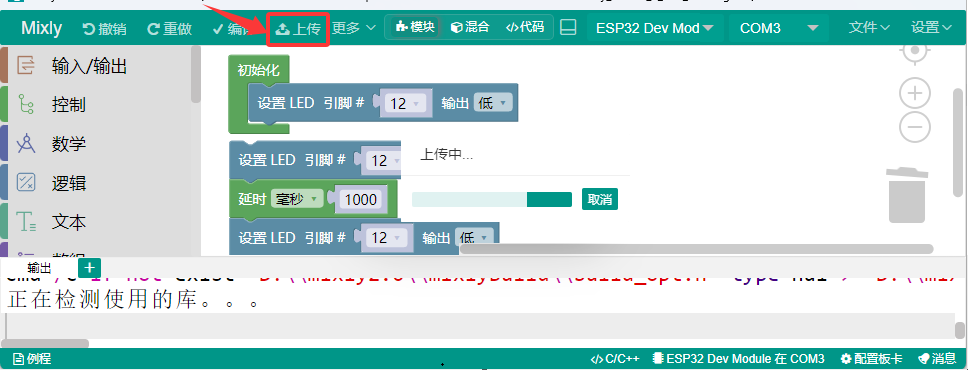This screenshot has width=968, height=370.
Task: Click the 输入/输出 category icon
Action: click(x=26, y=65)
